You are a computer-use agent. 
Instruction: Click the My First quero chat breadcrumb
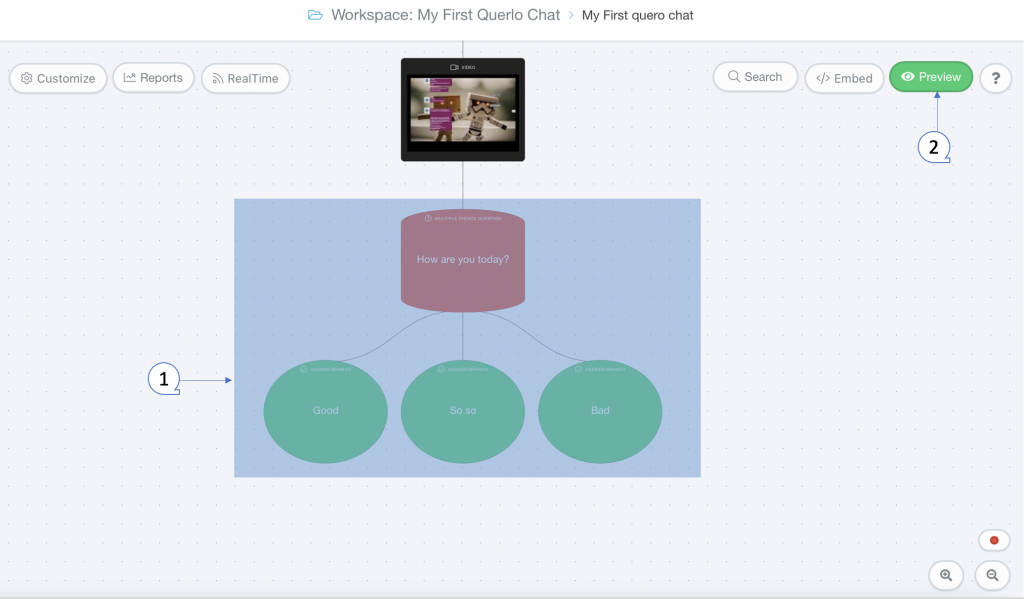(x=637, y=15)
